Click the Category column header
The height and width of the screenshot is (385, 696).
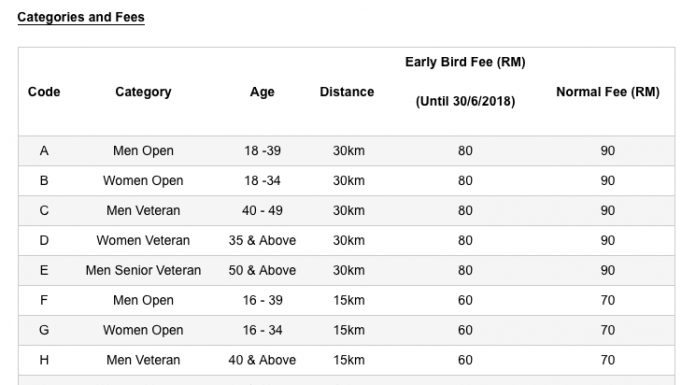pos(143,92)
